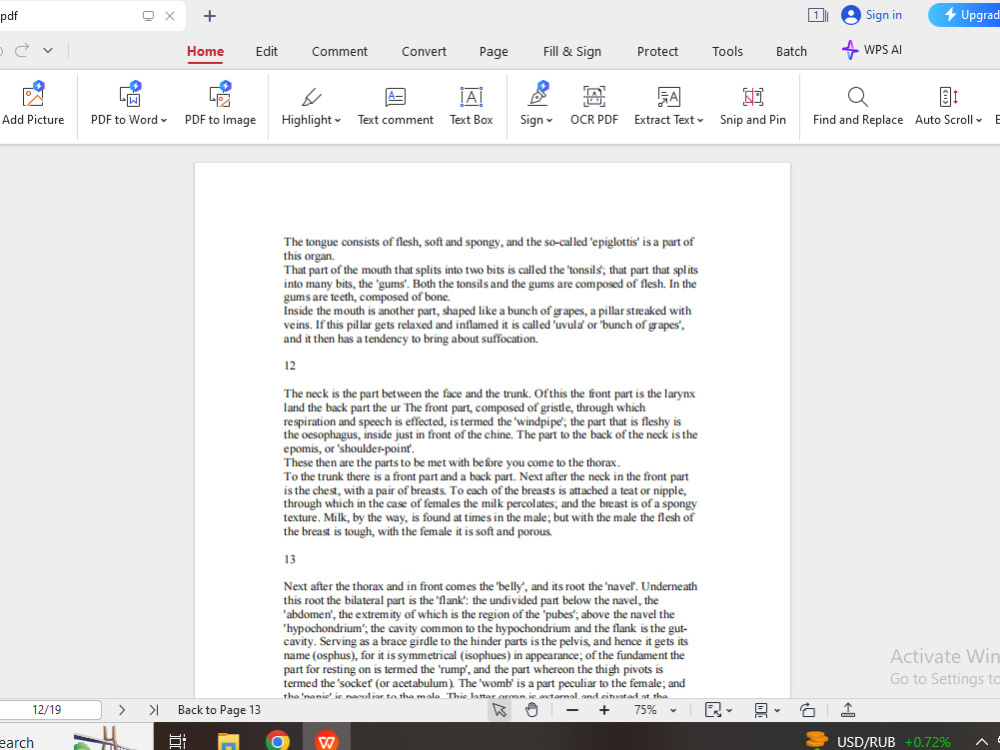Rotate the current page
The height and width of the screenshot is (750, 1000).
(x=808, y=710)
